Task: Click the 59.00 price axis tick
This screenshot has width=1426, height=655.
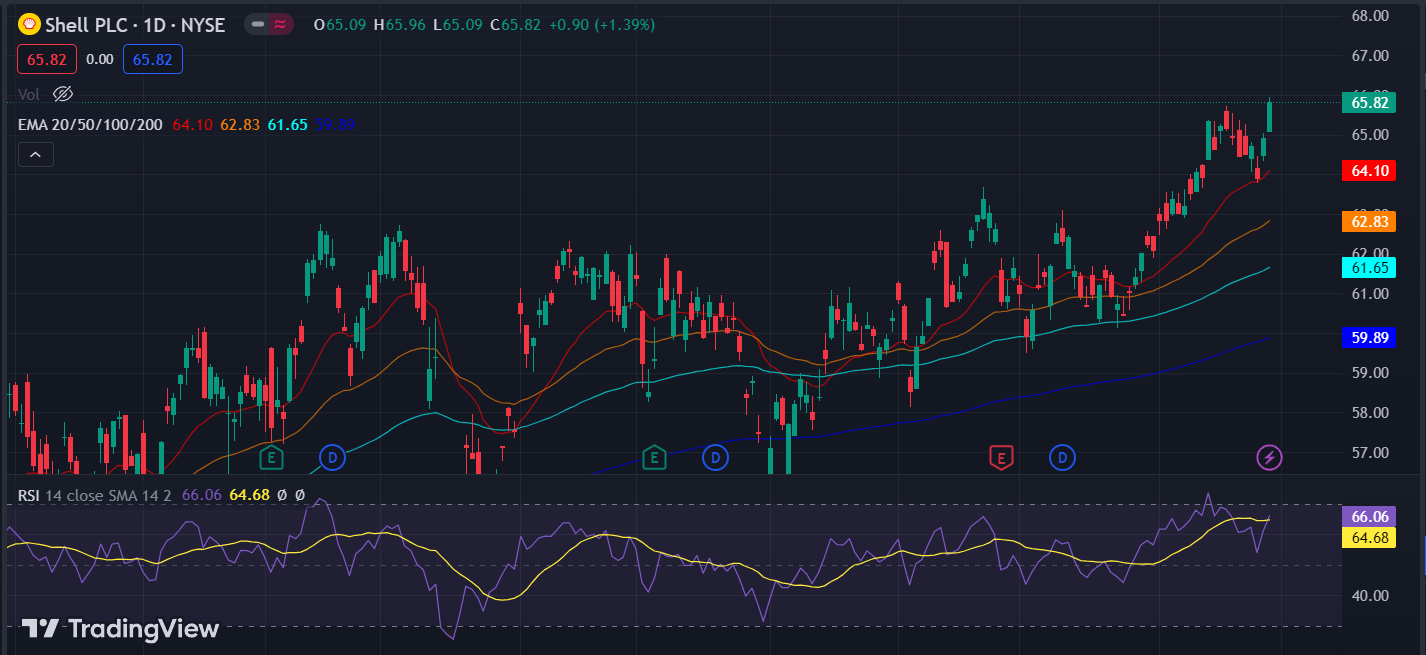Action: click(x=1369, y=372)
